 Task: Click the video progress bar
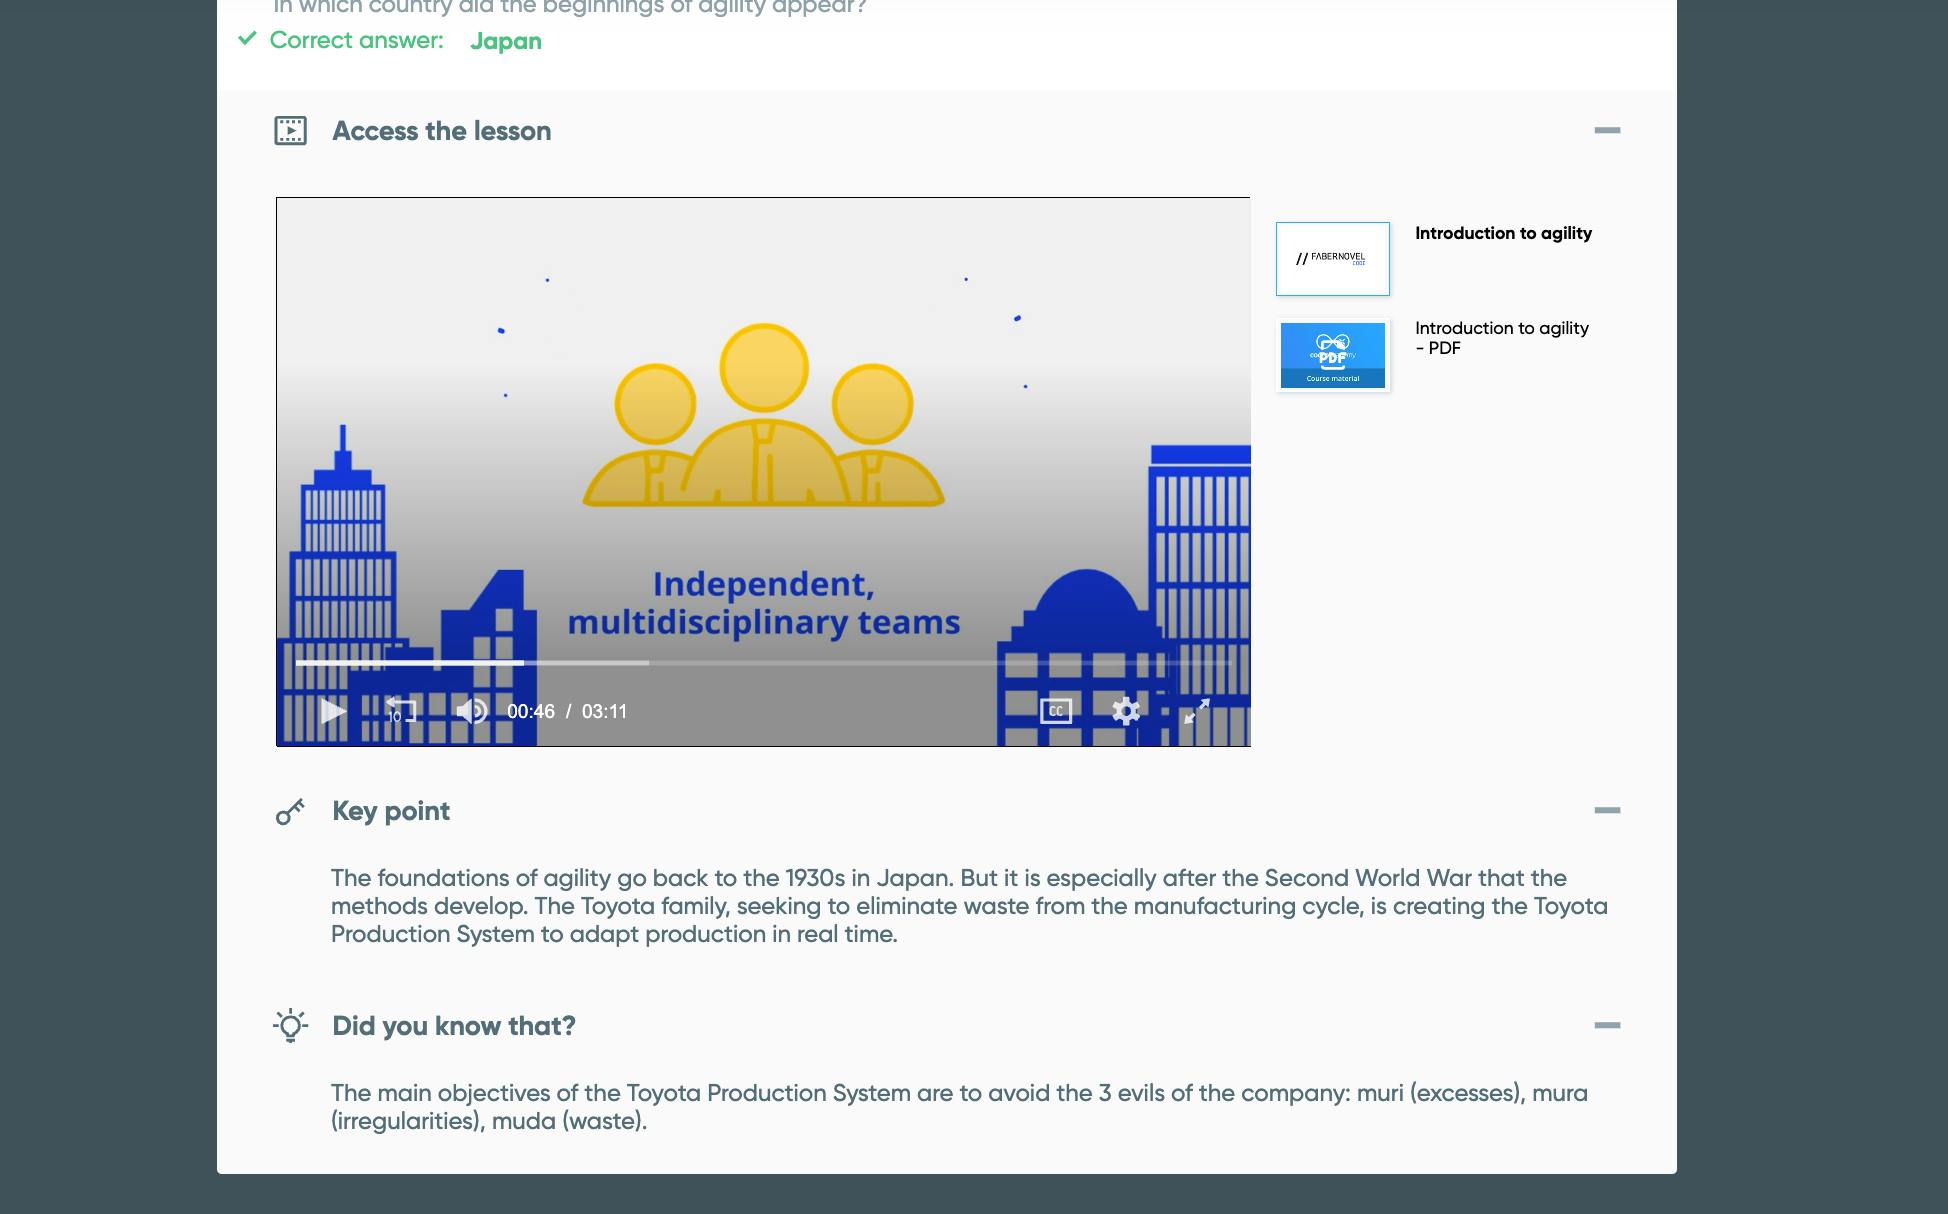pyautogui.click(x=760, y=662)
